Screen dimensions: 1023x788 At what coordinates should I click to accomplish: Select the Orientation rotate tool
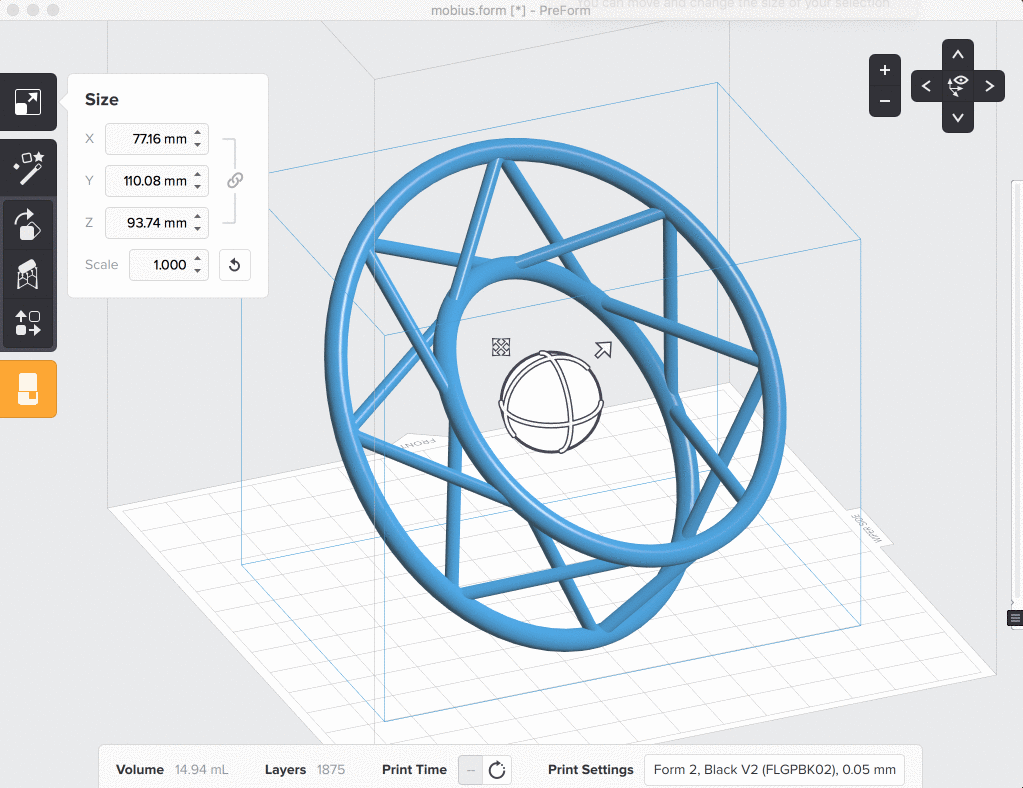[x=27, y=224]
